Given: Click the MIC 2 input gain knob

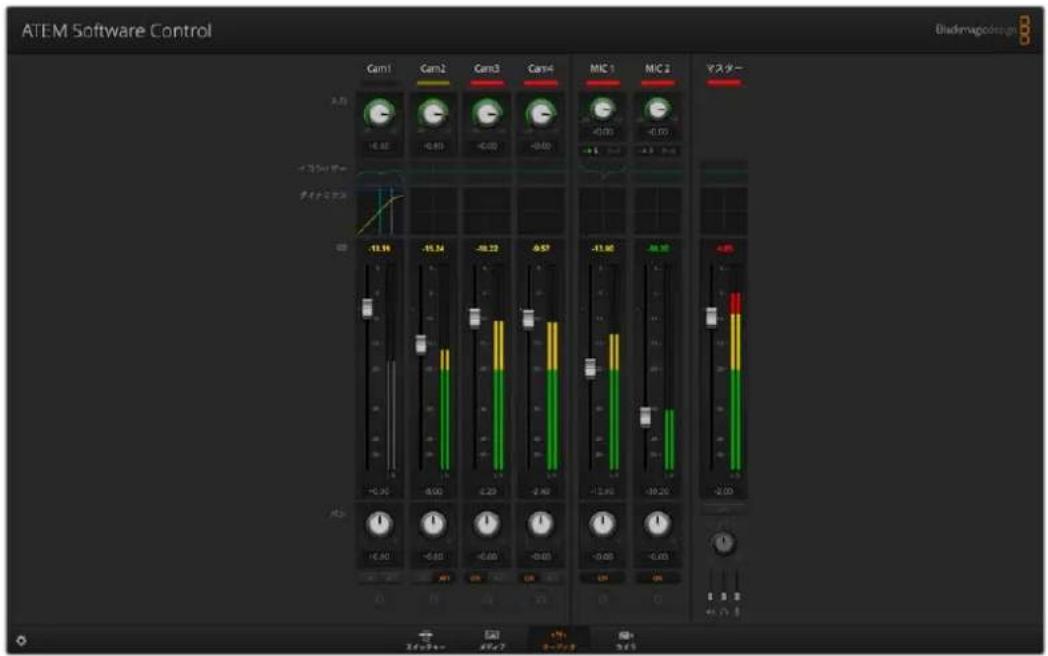Looking at the screenshot, I should click(658, 108).
